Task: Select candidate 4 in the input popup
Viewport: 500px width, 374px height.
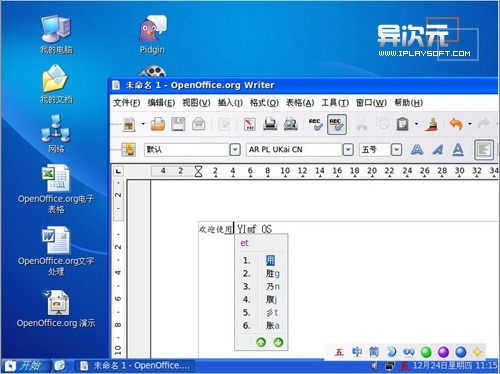Action: (x=261, y=300)
